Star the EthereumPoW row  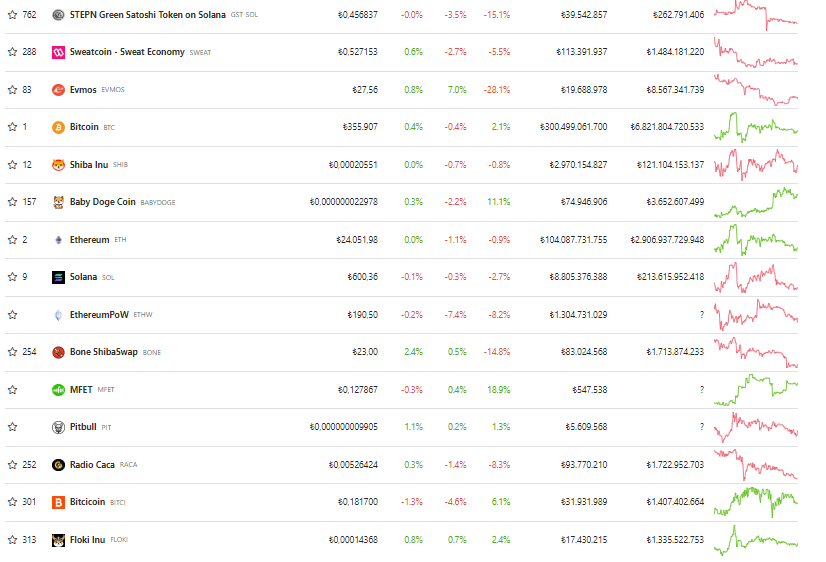(x=13, y=315)
